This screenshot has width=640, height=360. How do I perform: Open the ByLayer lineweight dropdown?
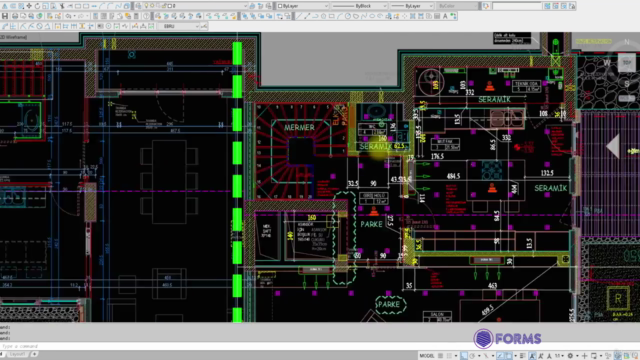(411, 6)
